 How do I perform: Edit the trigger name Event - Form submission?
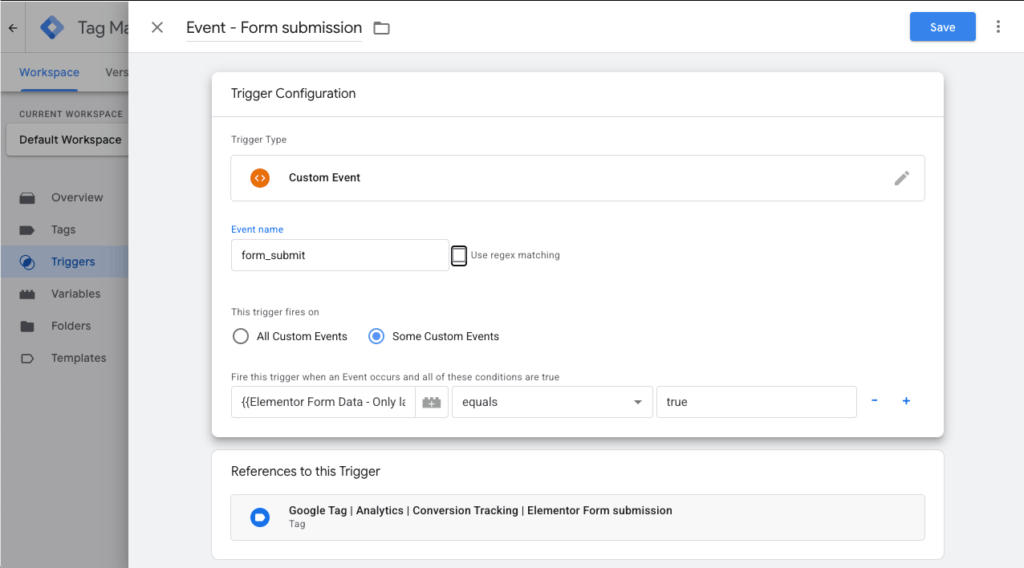274,27
